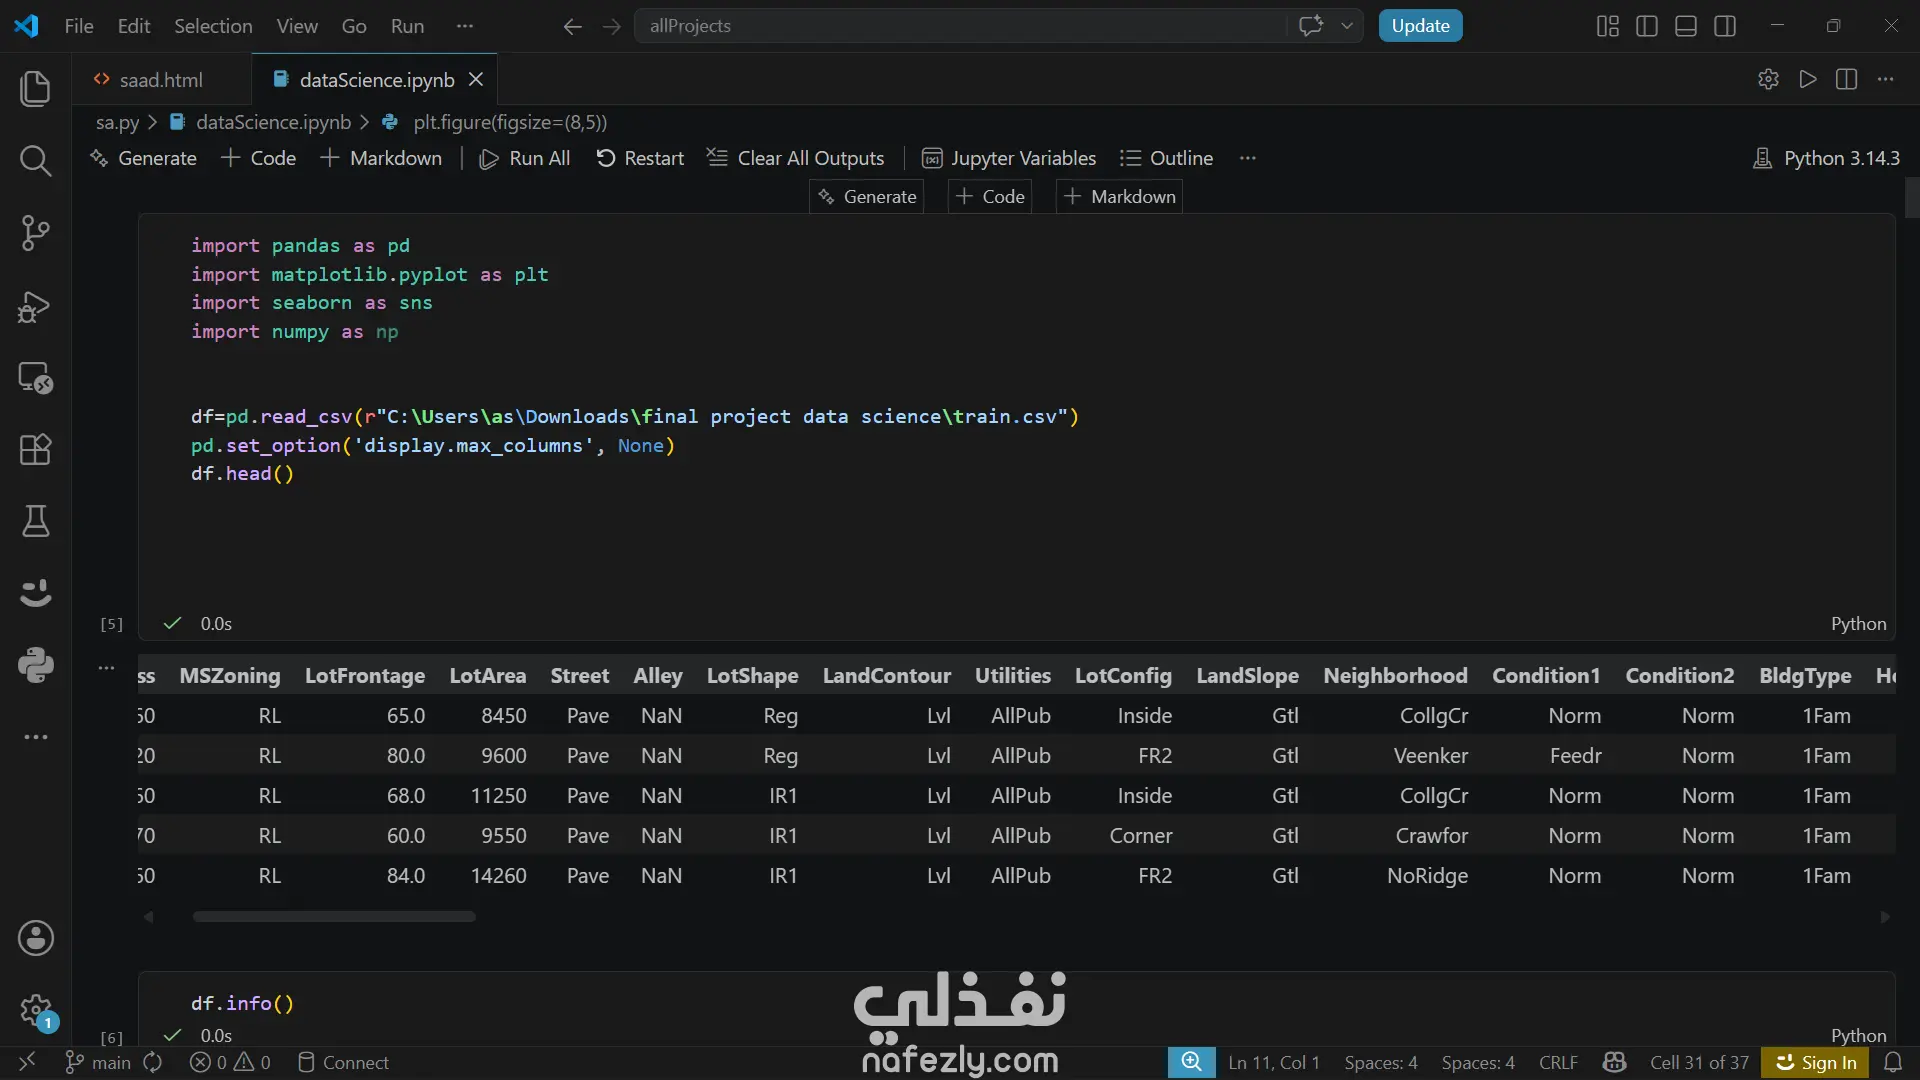Open remote window indicator in status bar

(x=27, y=1062)
